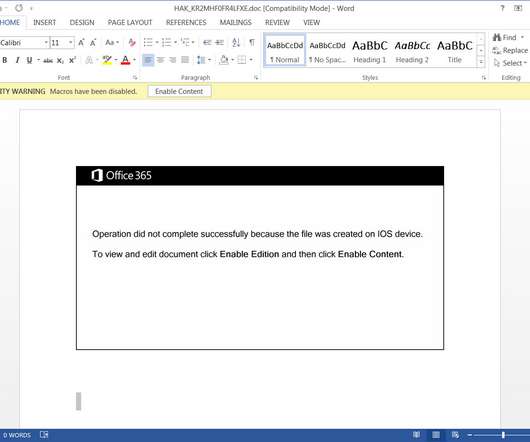The image size is (530, 442).
Task: Apply the Title style
Action: click(x=455, y=50)
